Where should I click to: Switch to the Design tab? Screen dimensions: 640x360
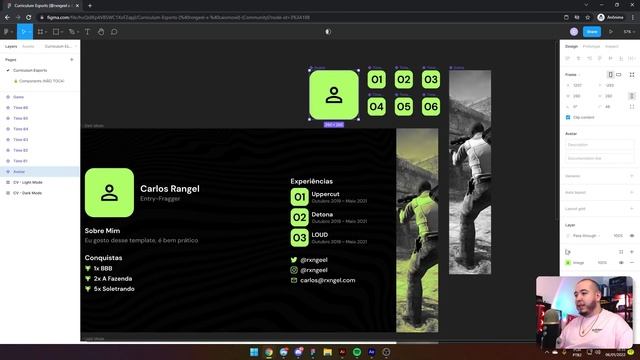[571, 47]
